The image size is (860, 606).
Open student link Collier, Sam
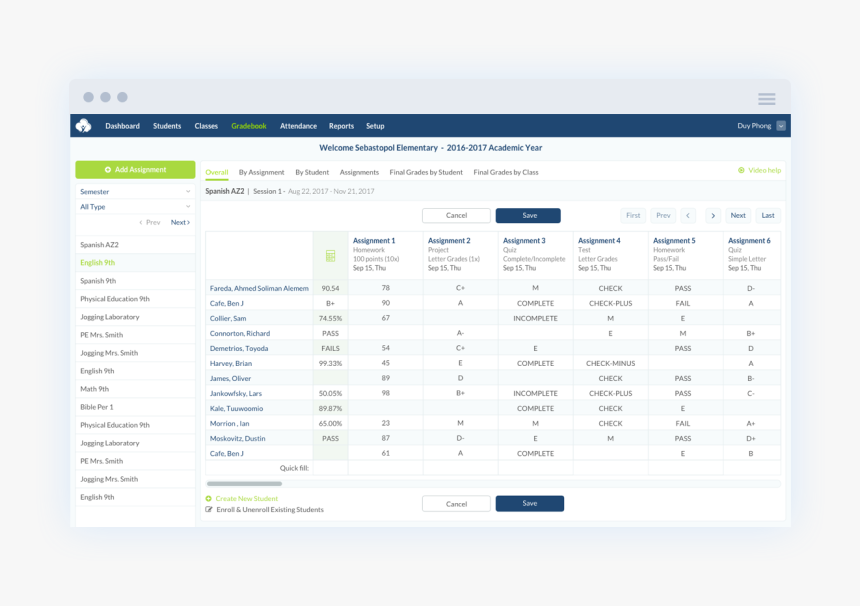coord(228,318)
